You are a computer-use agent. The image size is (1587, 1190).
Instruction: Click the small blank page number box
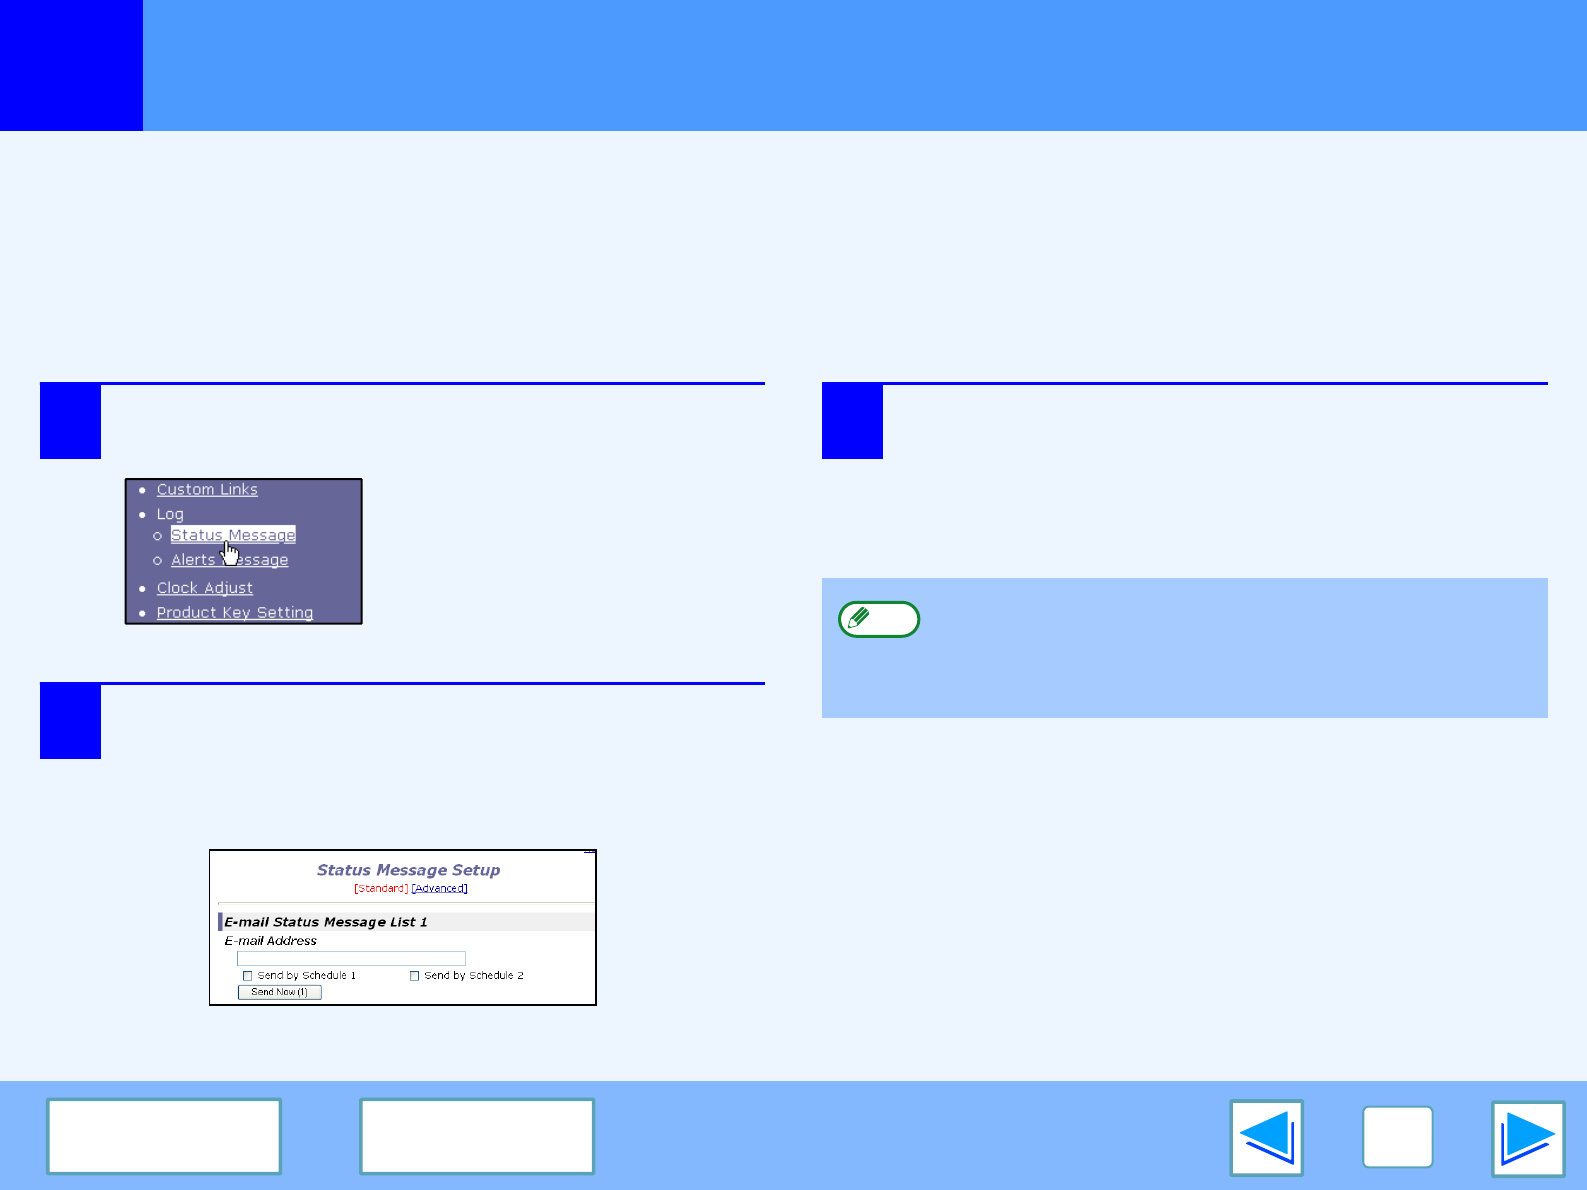[1397, 1137]
